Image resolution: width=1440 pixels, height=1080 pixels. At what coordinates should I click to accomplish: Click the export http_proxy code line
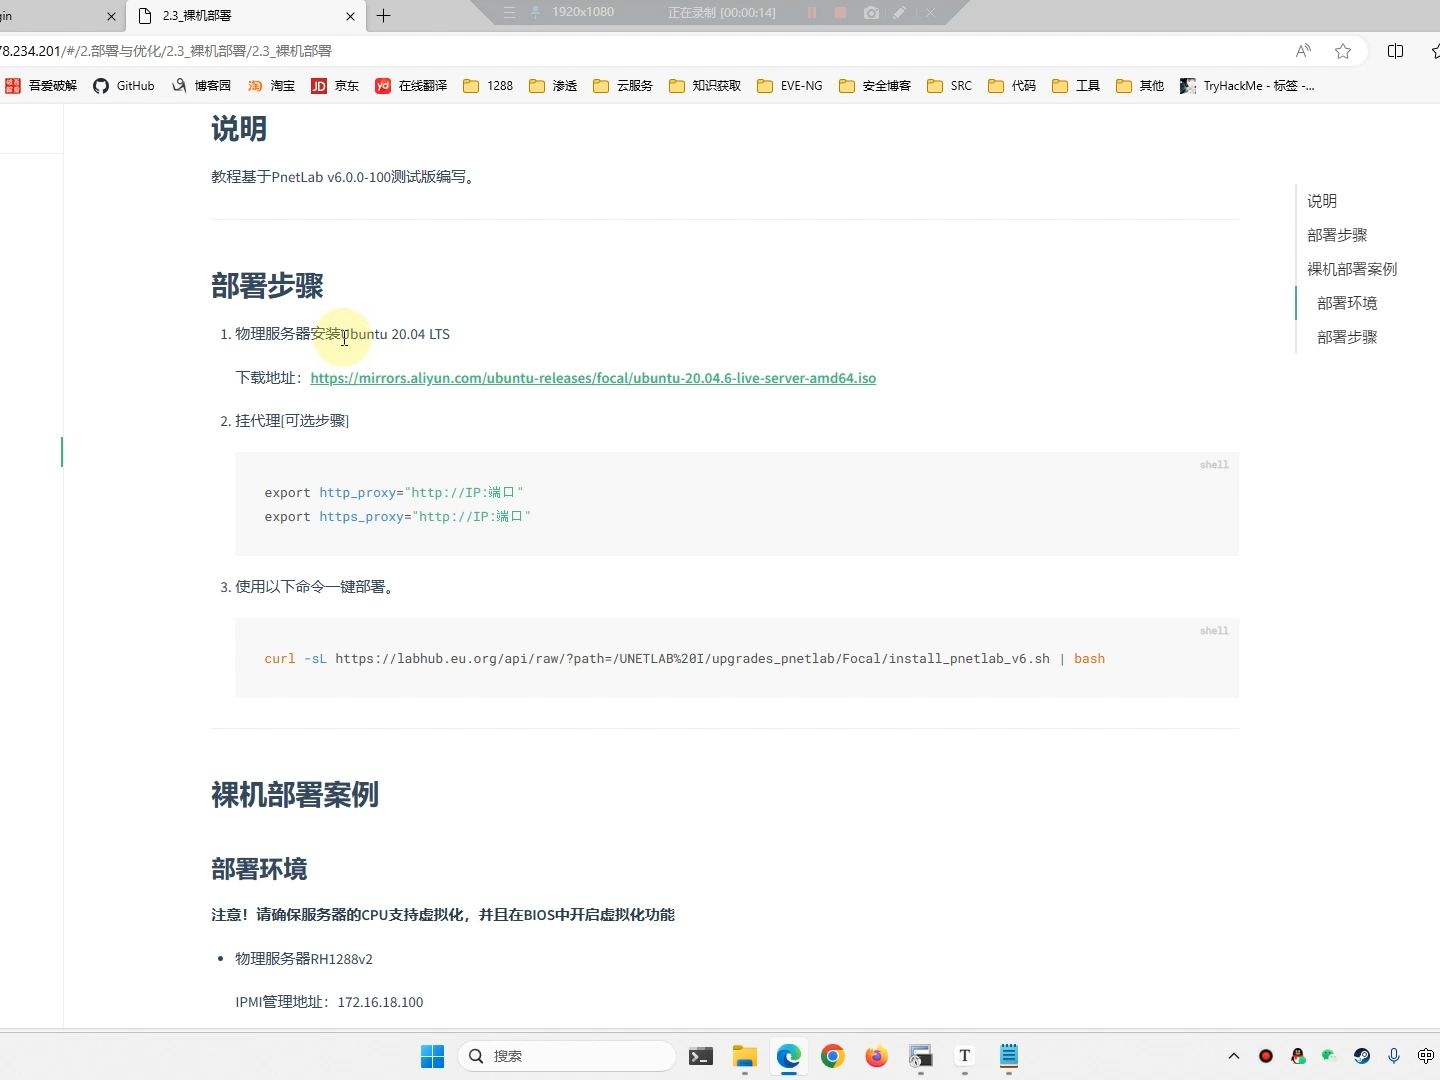(394, 493)
